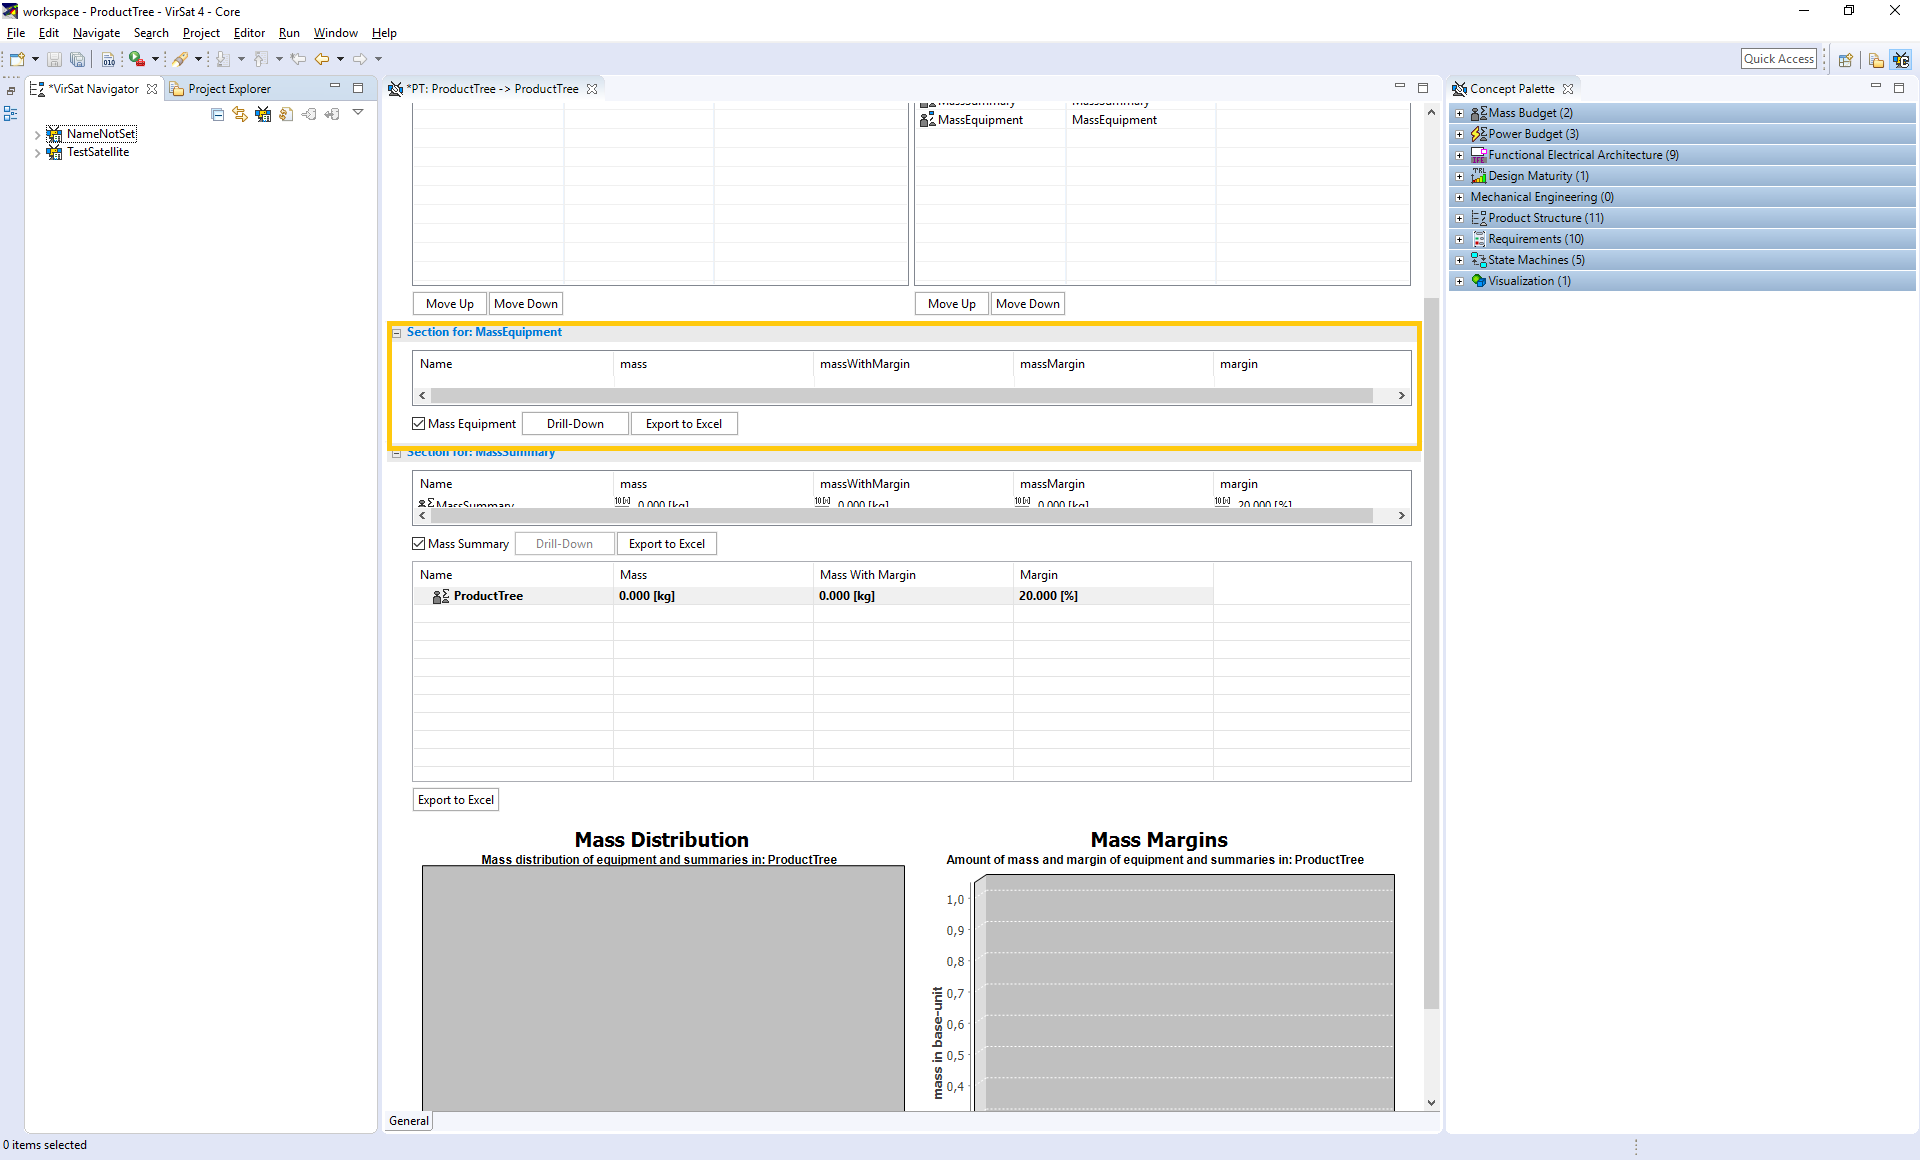Click Open Perspective icon near Quick Access
Viewport: 1920px width, 1160px height.
[x=1845, y=60]
